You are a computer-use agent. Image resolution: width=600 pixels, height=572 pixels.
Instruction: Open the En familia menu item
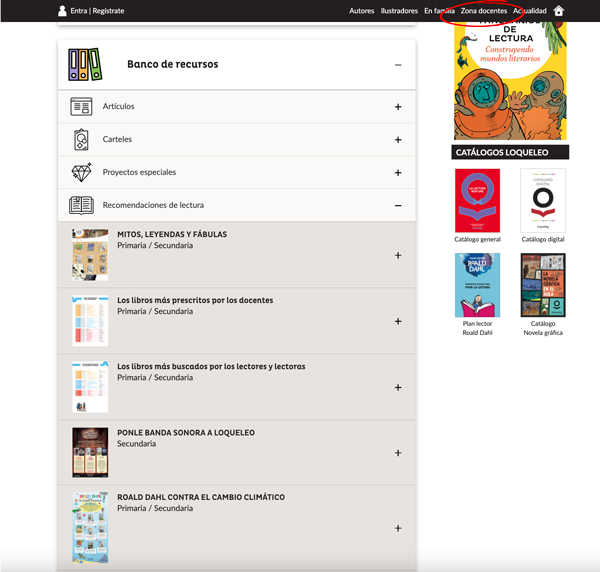439,11
